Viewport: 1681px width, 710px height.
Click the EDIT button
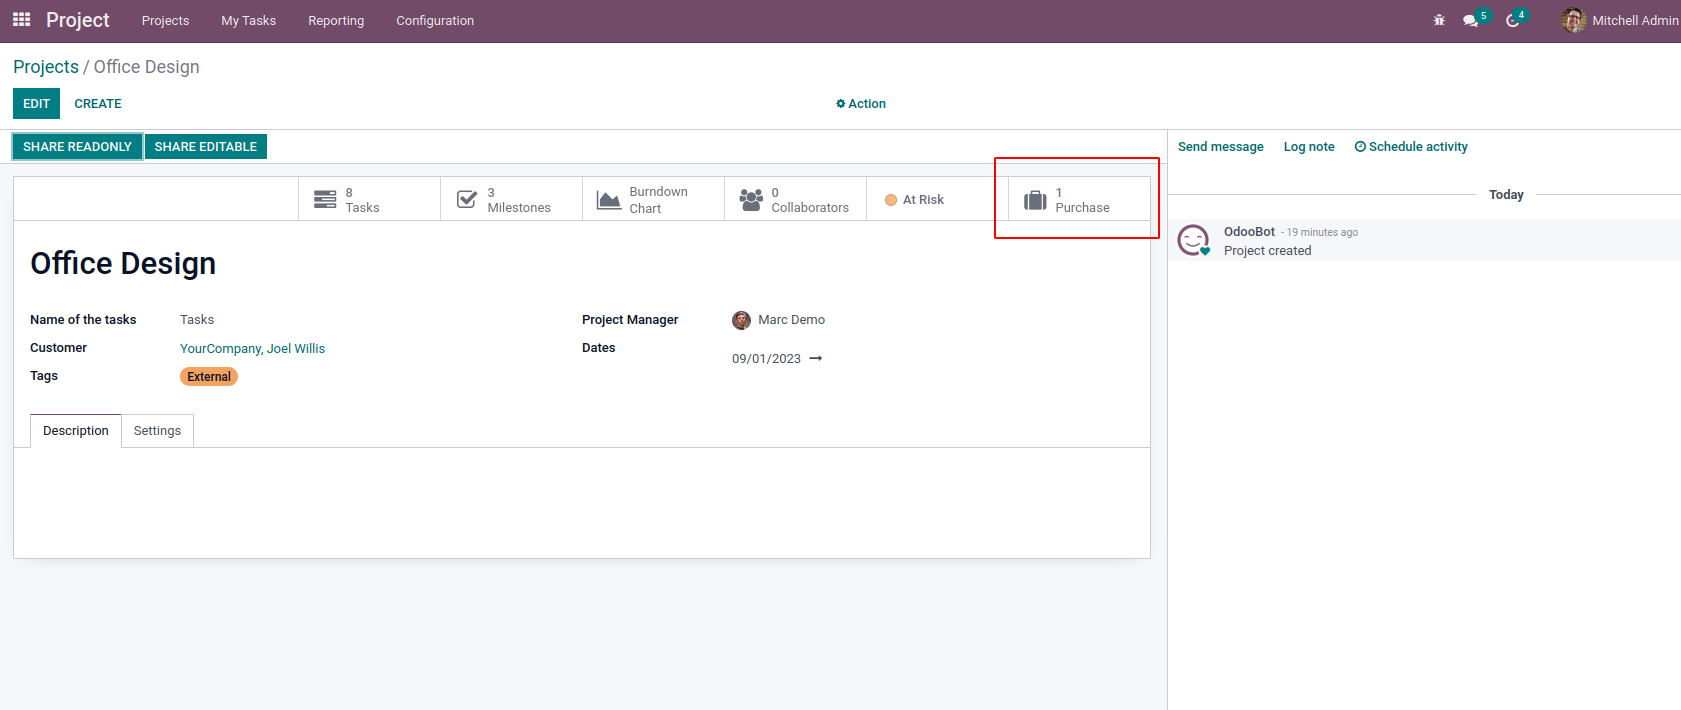(36, 104)
